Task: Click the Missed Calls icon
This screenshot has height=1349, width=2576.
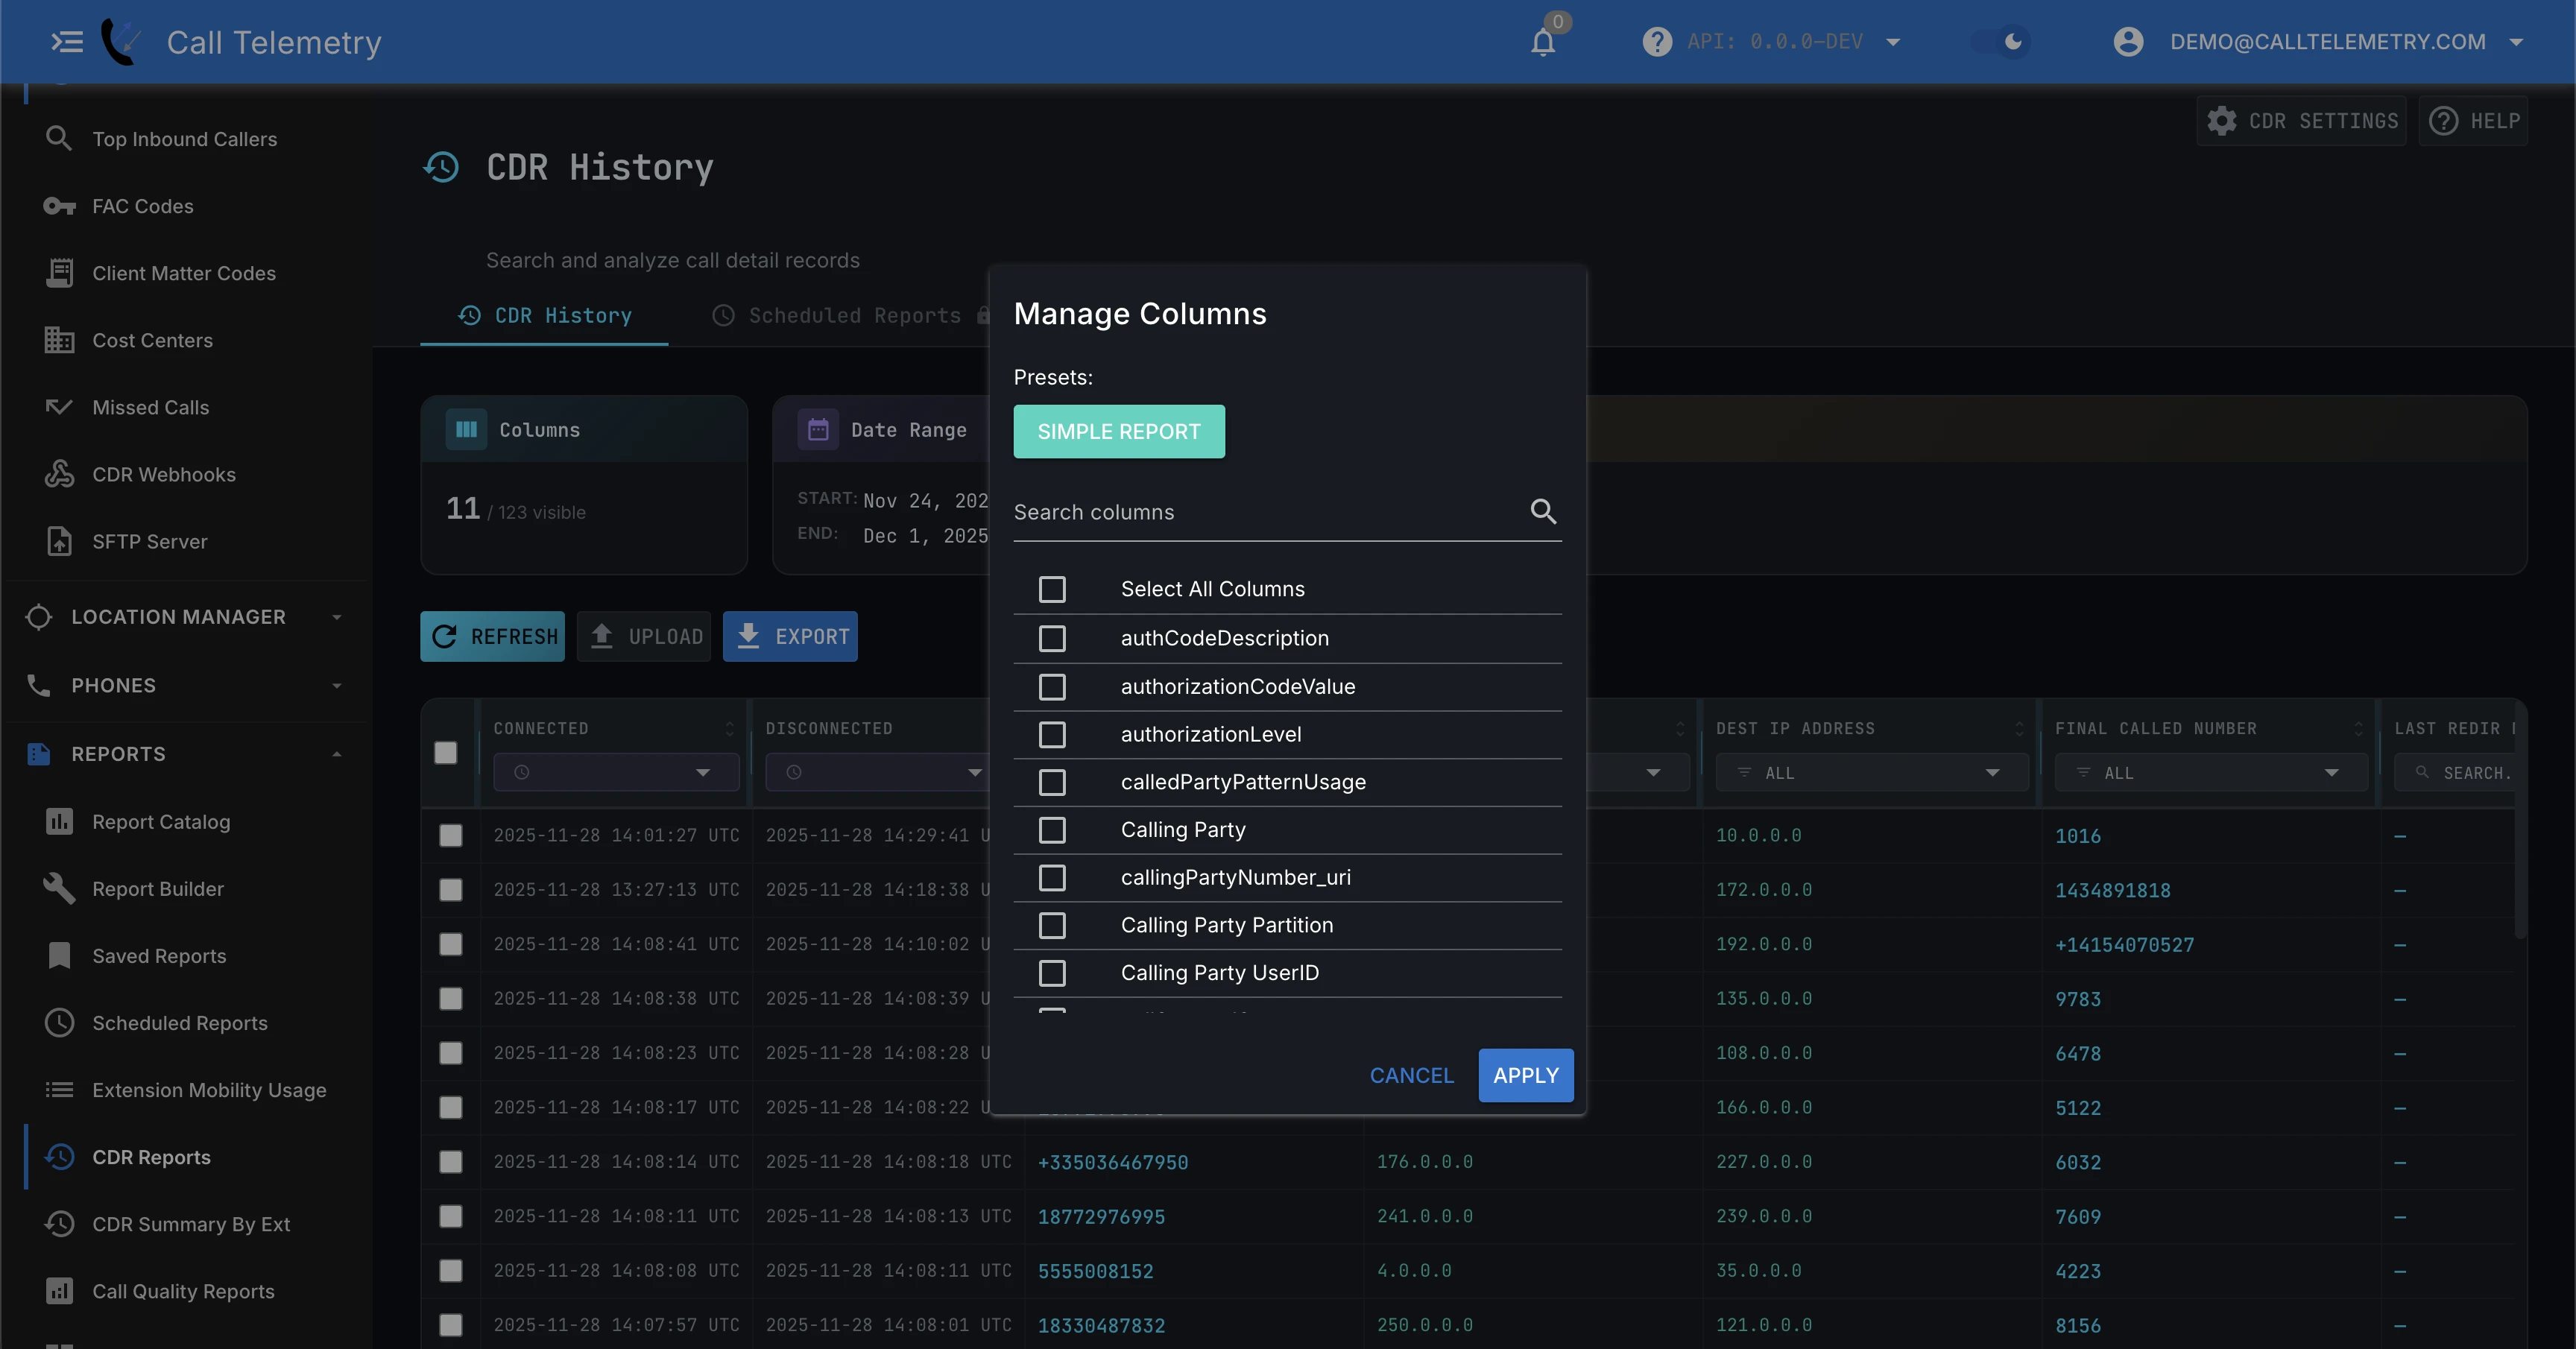Action: click(x=59, y=407)
